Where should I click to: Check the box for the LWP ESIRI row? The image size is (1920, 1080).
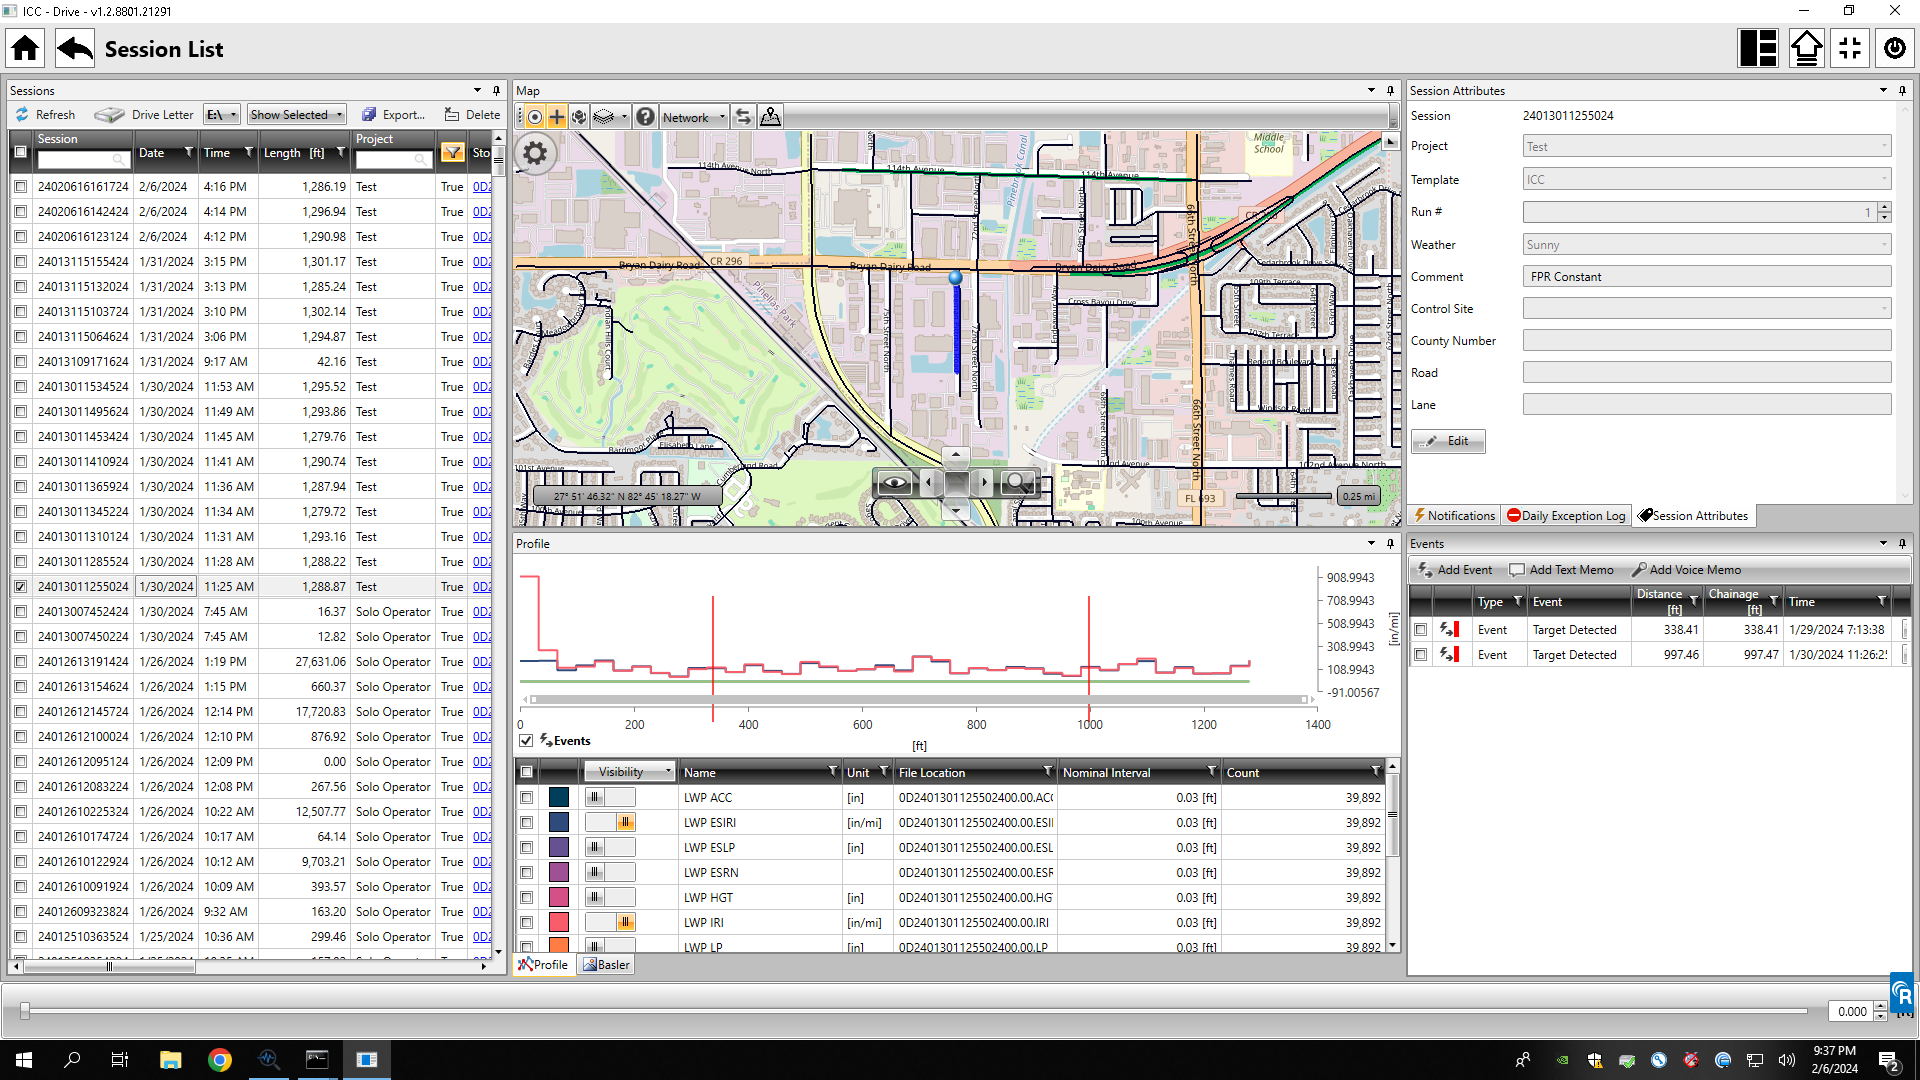click(x=527, y=823)
